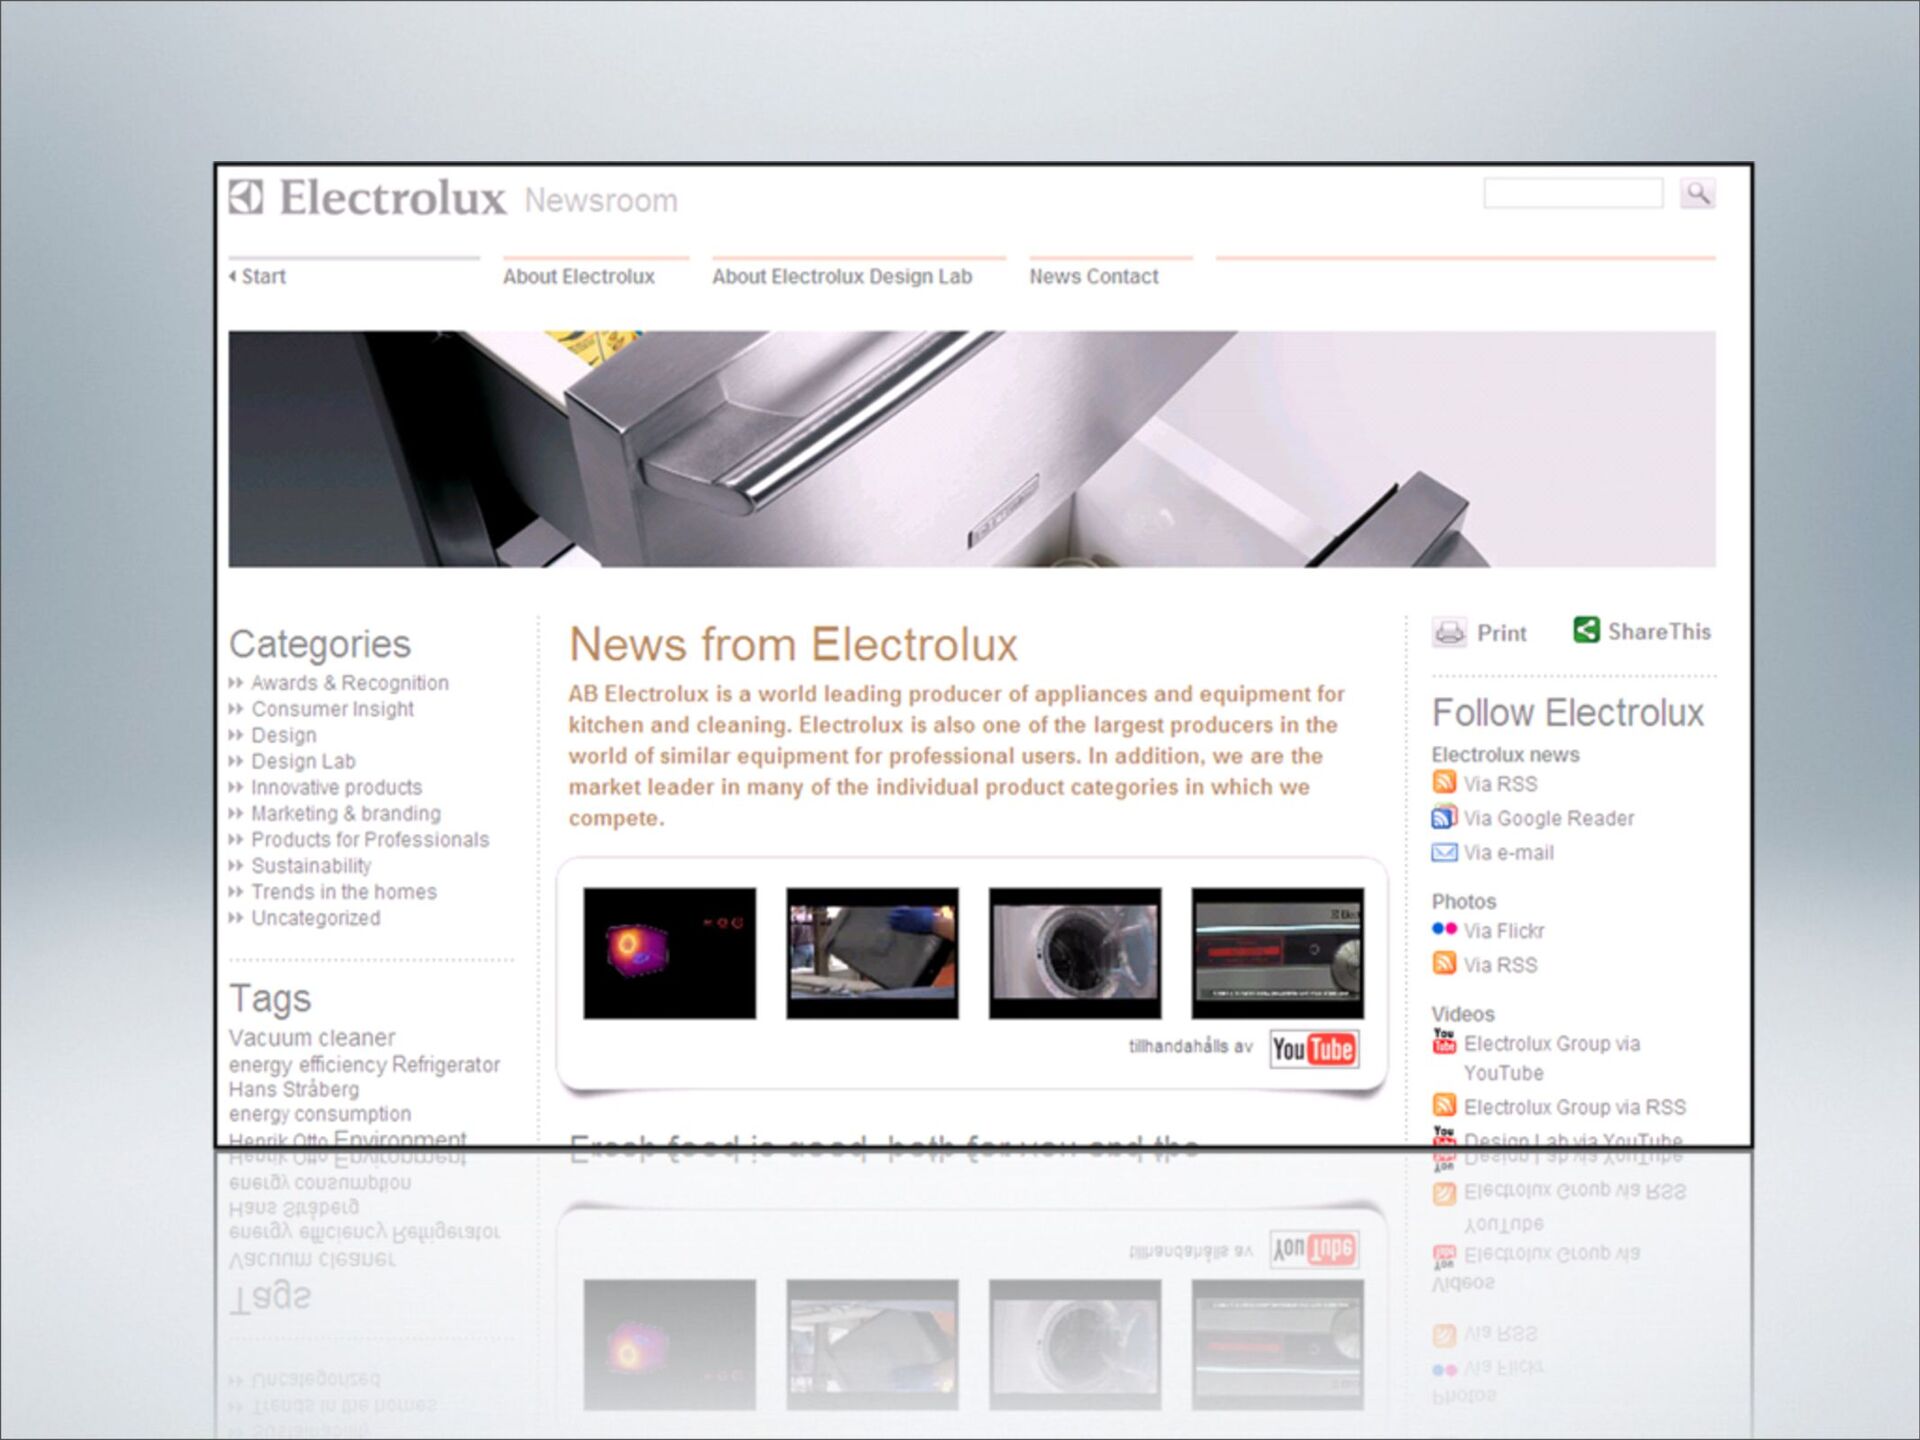The image size is (1920, 1440).
Task: Click YouTube icon beside Electrolux Group
Action: pos(1444,1042)
